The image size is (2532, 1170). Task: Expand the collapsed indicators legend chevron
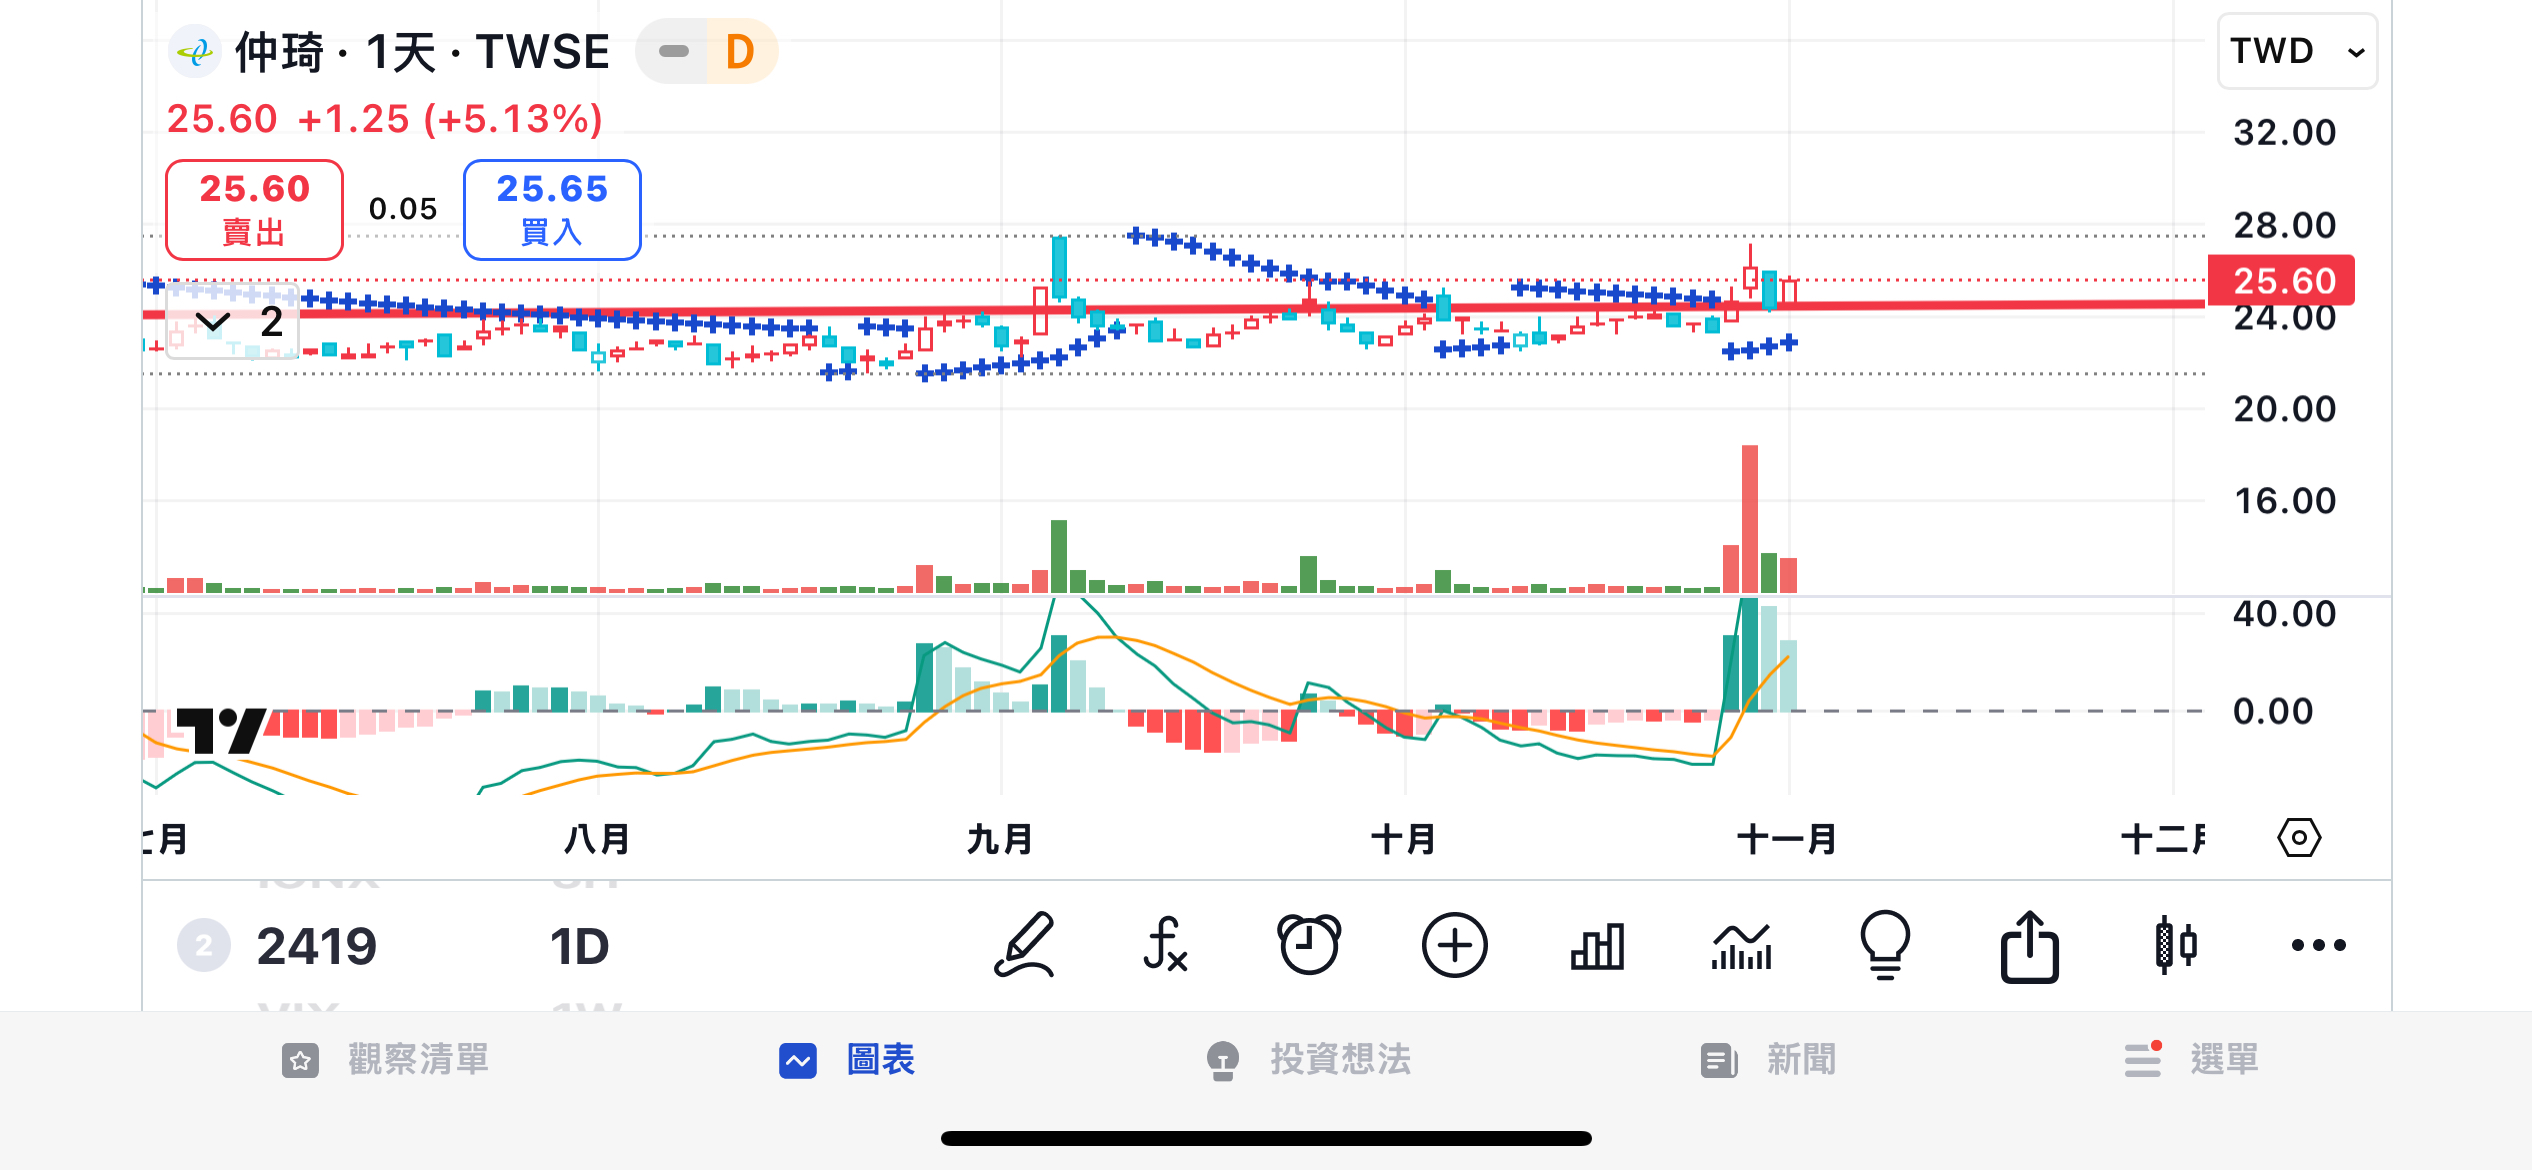click(213, 322)
